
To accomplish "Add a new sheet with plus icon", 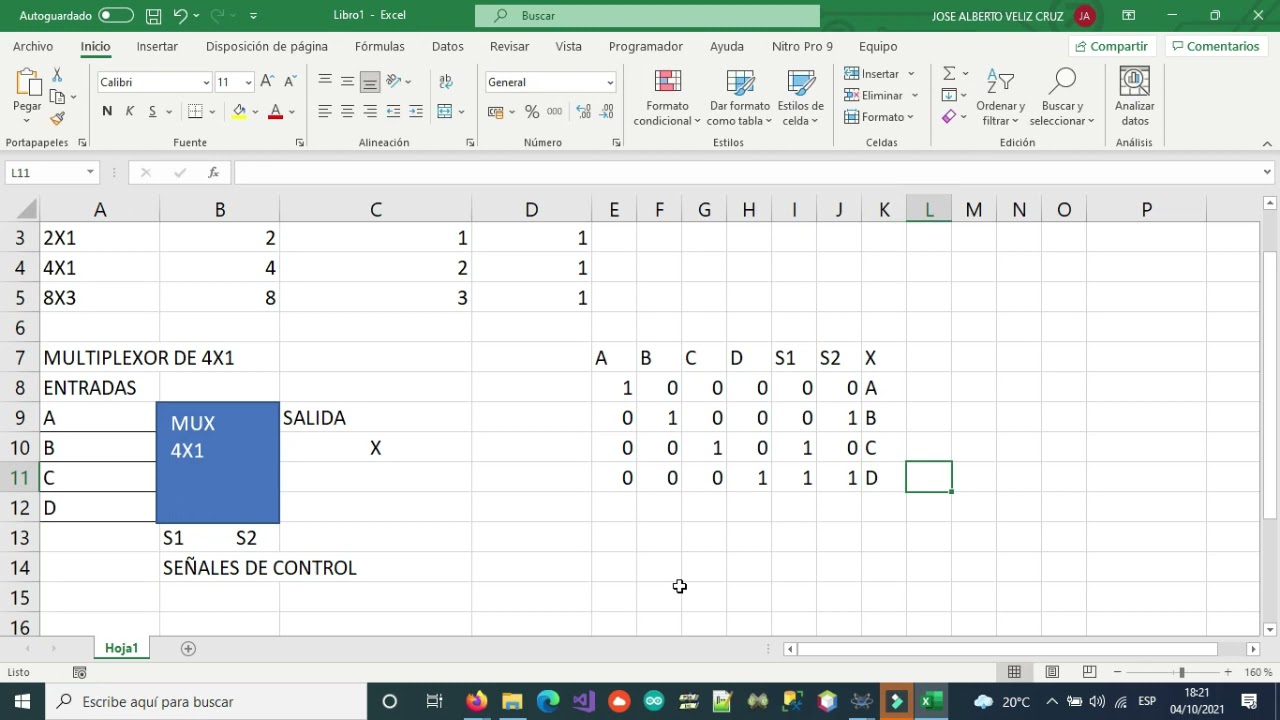I will (188, 648).
